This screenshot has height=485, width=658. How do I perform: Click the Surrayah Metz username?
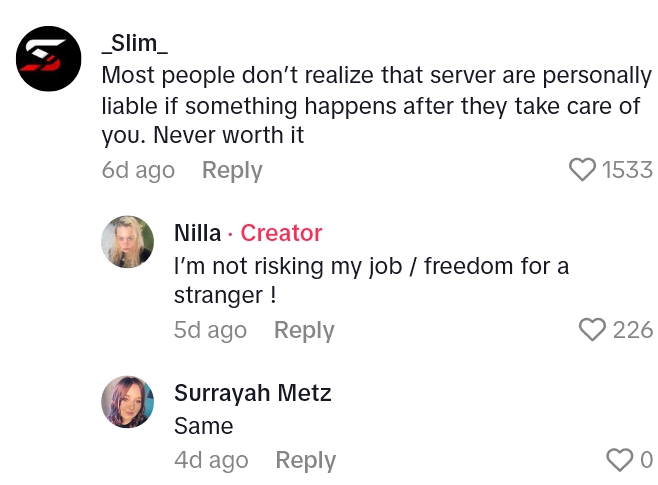[x=252, y=393]
